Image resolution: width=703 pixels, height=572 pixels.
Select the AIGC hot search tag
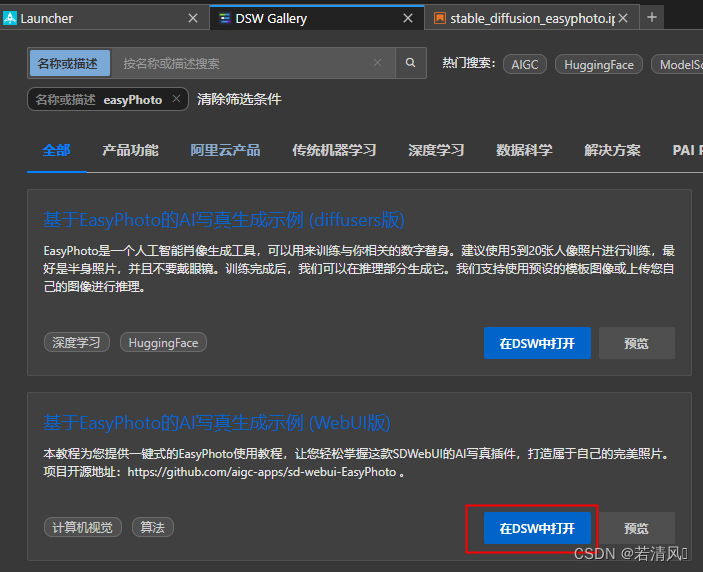click(525, 65)
